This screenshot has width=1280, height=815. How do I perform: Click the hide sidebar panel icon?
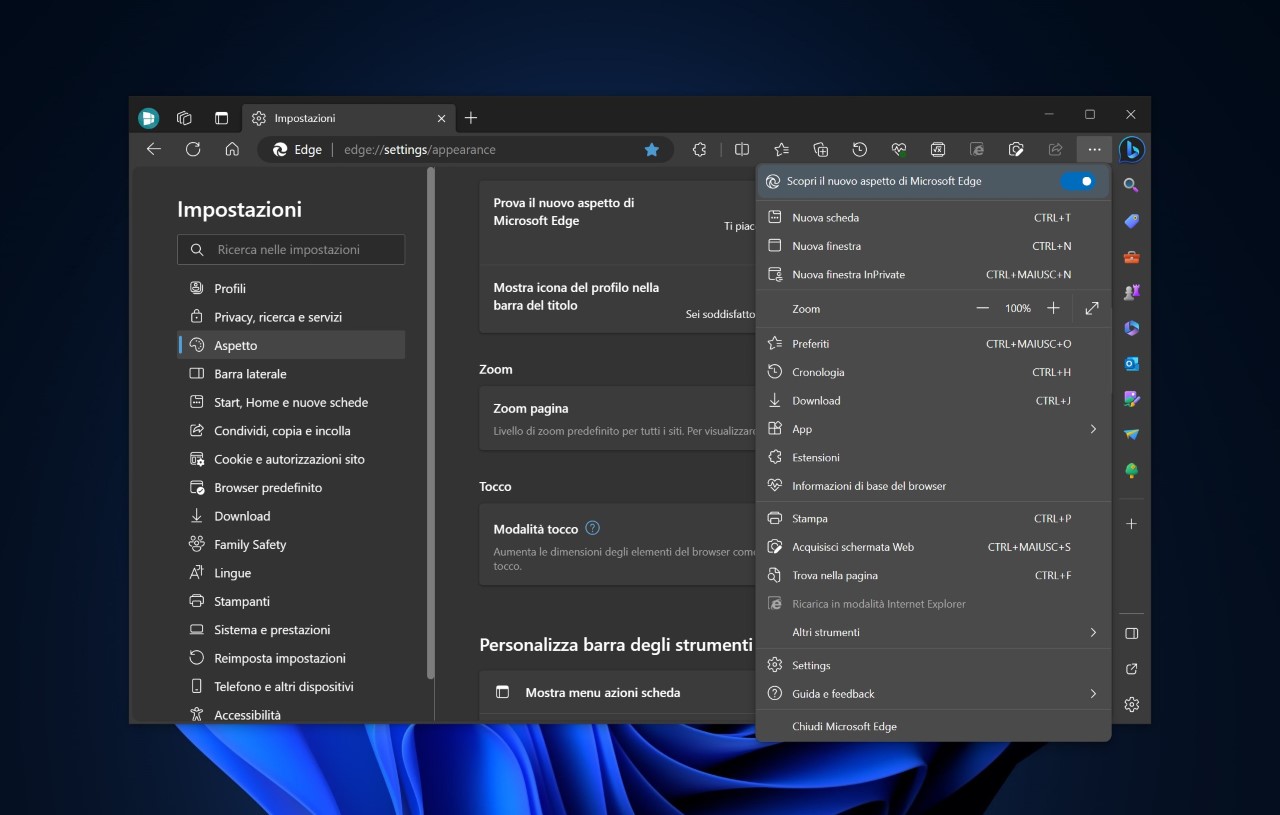pos(1131,633)
